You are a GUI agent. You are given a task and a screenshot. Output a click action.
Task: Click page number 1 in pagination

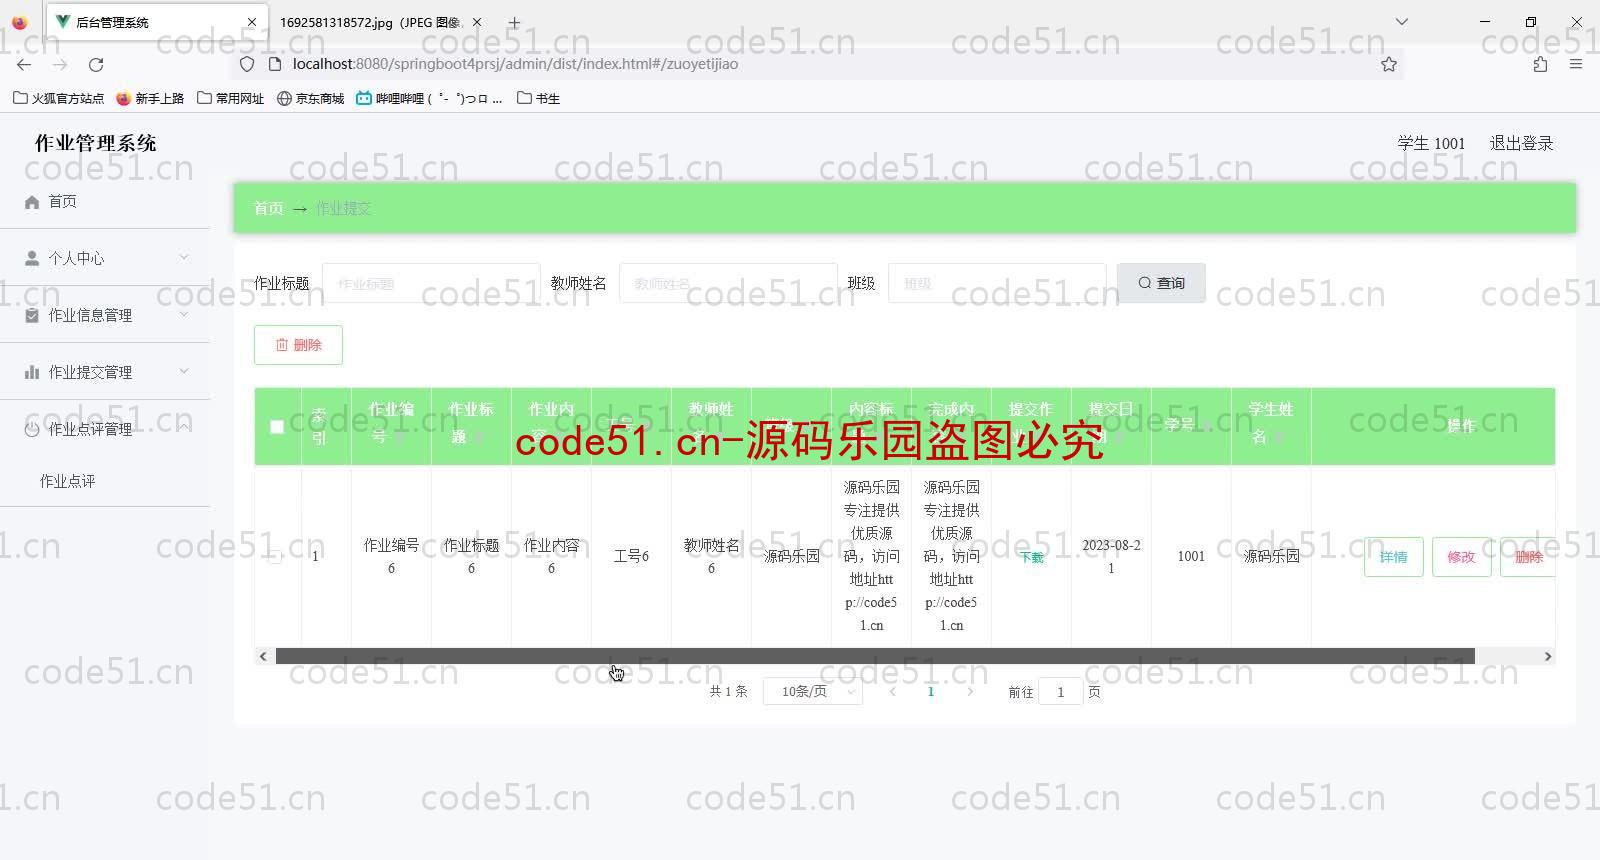click(x=931, y=691)
